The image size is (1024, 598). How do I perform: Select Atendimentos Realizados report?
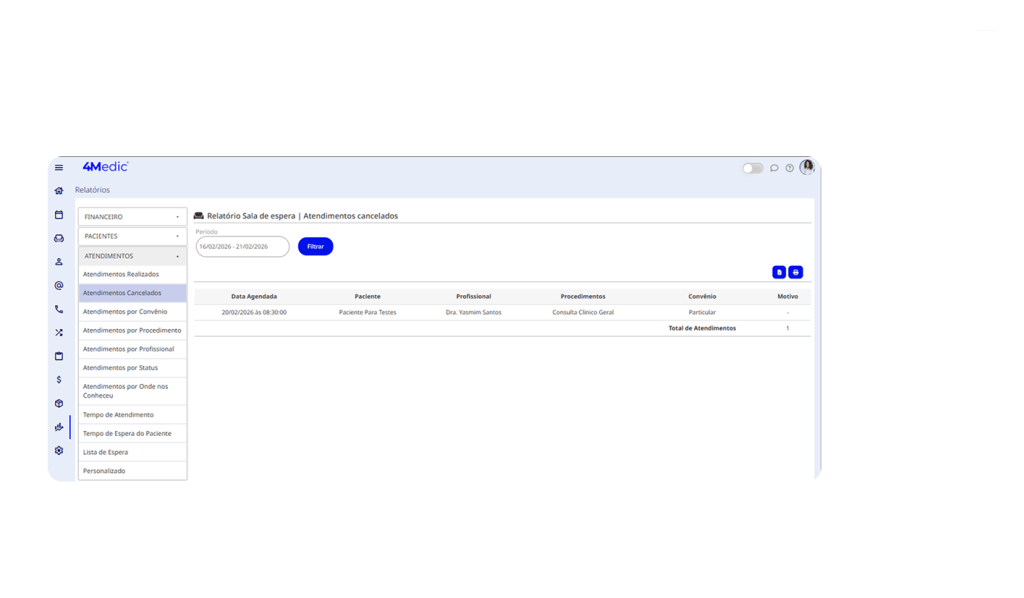(121, 274)
